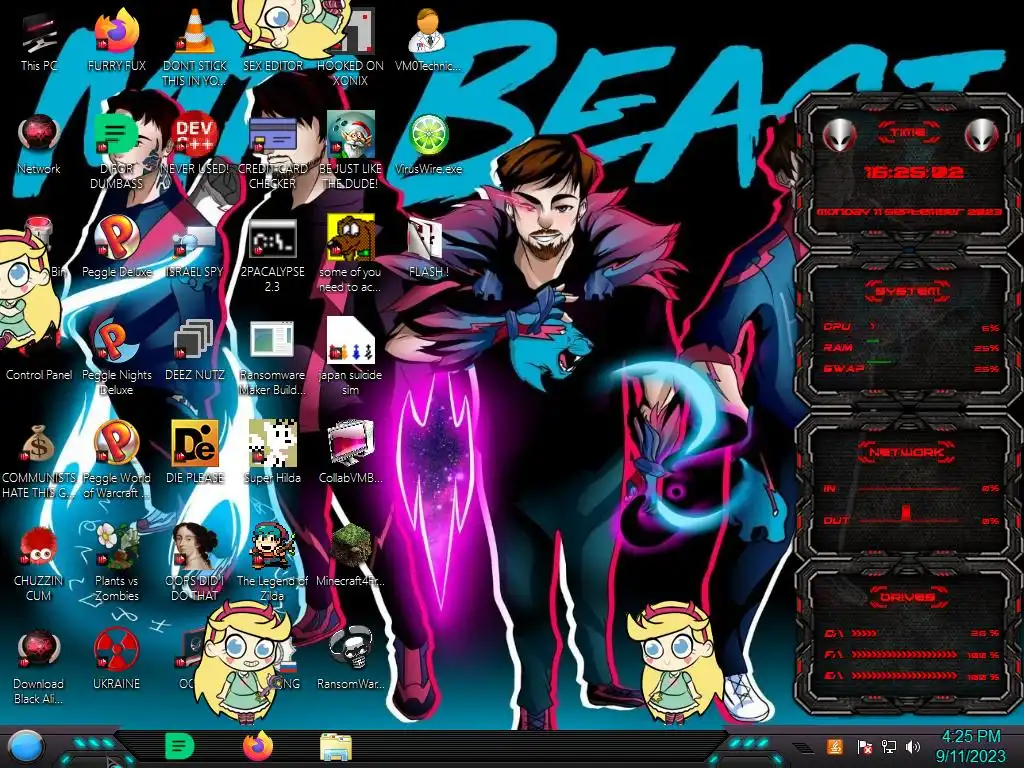Open the Ransomware Maker Build... icon
Screen dimensions: 1024x768
click(272, 358)
